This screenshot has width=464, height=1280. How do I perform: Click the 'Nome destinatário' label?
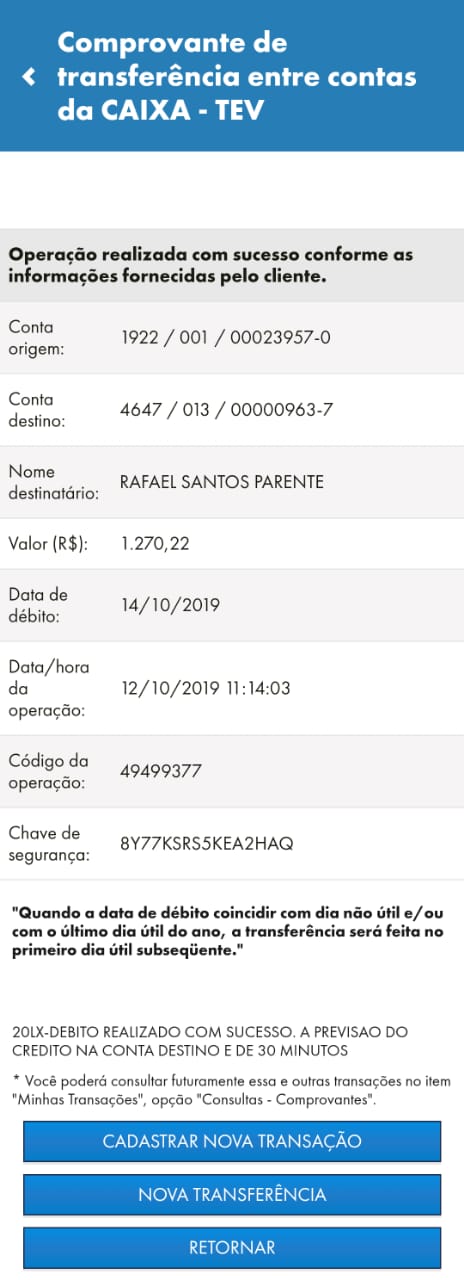pyautogui.click(x=48, y=482)
